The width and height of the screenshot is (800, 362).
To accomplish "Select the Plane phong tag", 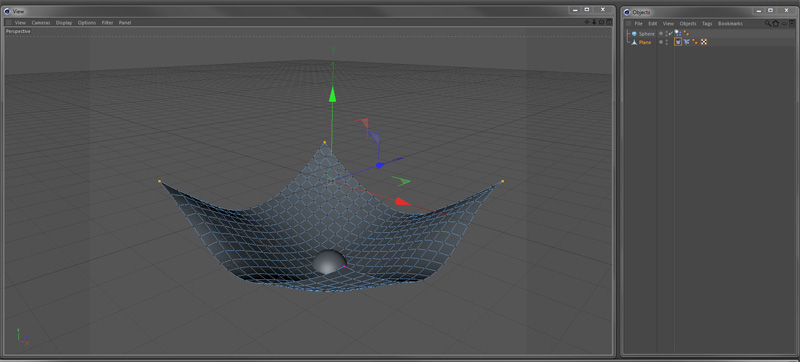I will coord(695,42).
